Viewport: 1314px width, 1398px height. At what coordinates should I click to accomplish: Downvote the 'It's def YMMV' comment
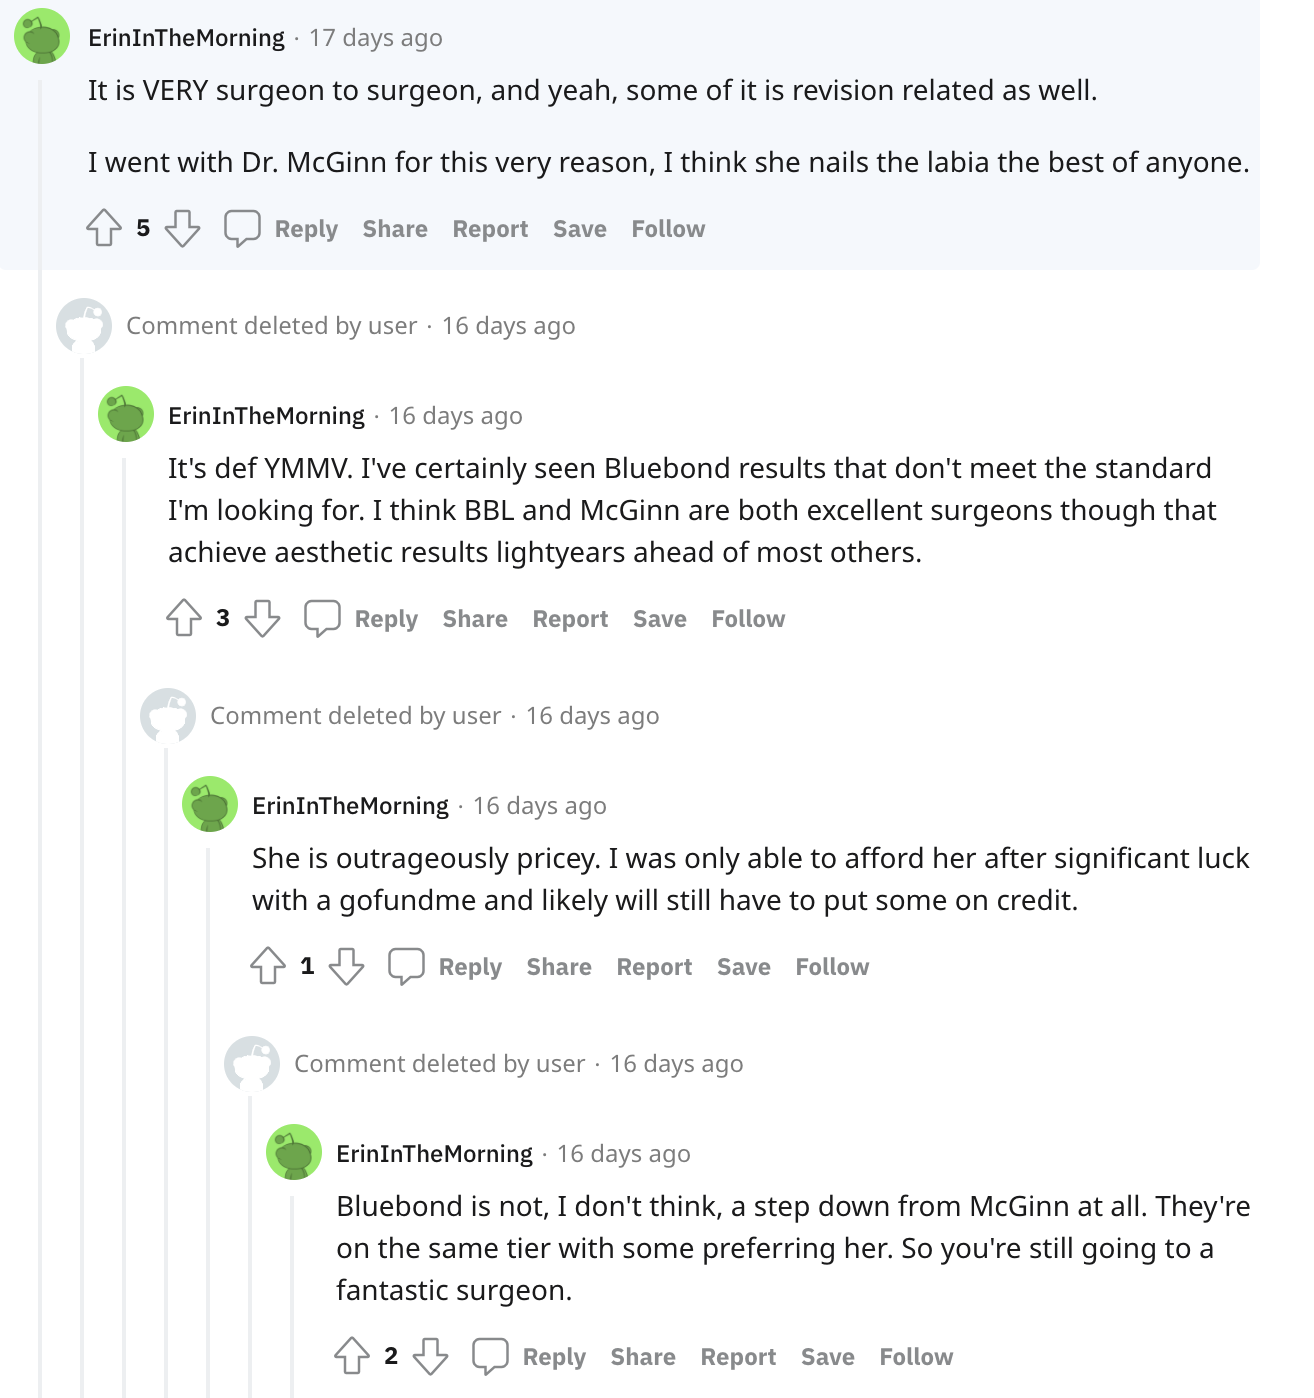[262, 618]
